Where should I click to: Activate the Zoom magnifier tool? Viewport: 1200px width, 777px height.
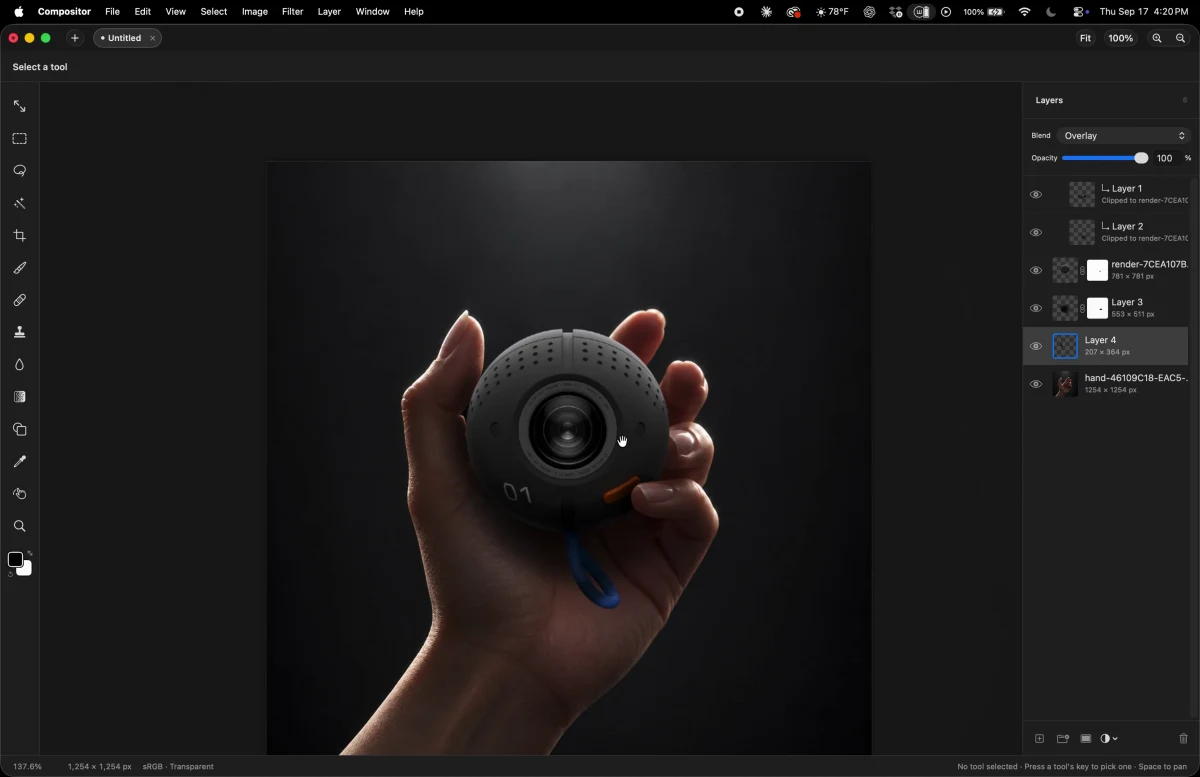coord(19,526)
